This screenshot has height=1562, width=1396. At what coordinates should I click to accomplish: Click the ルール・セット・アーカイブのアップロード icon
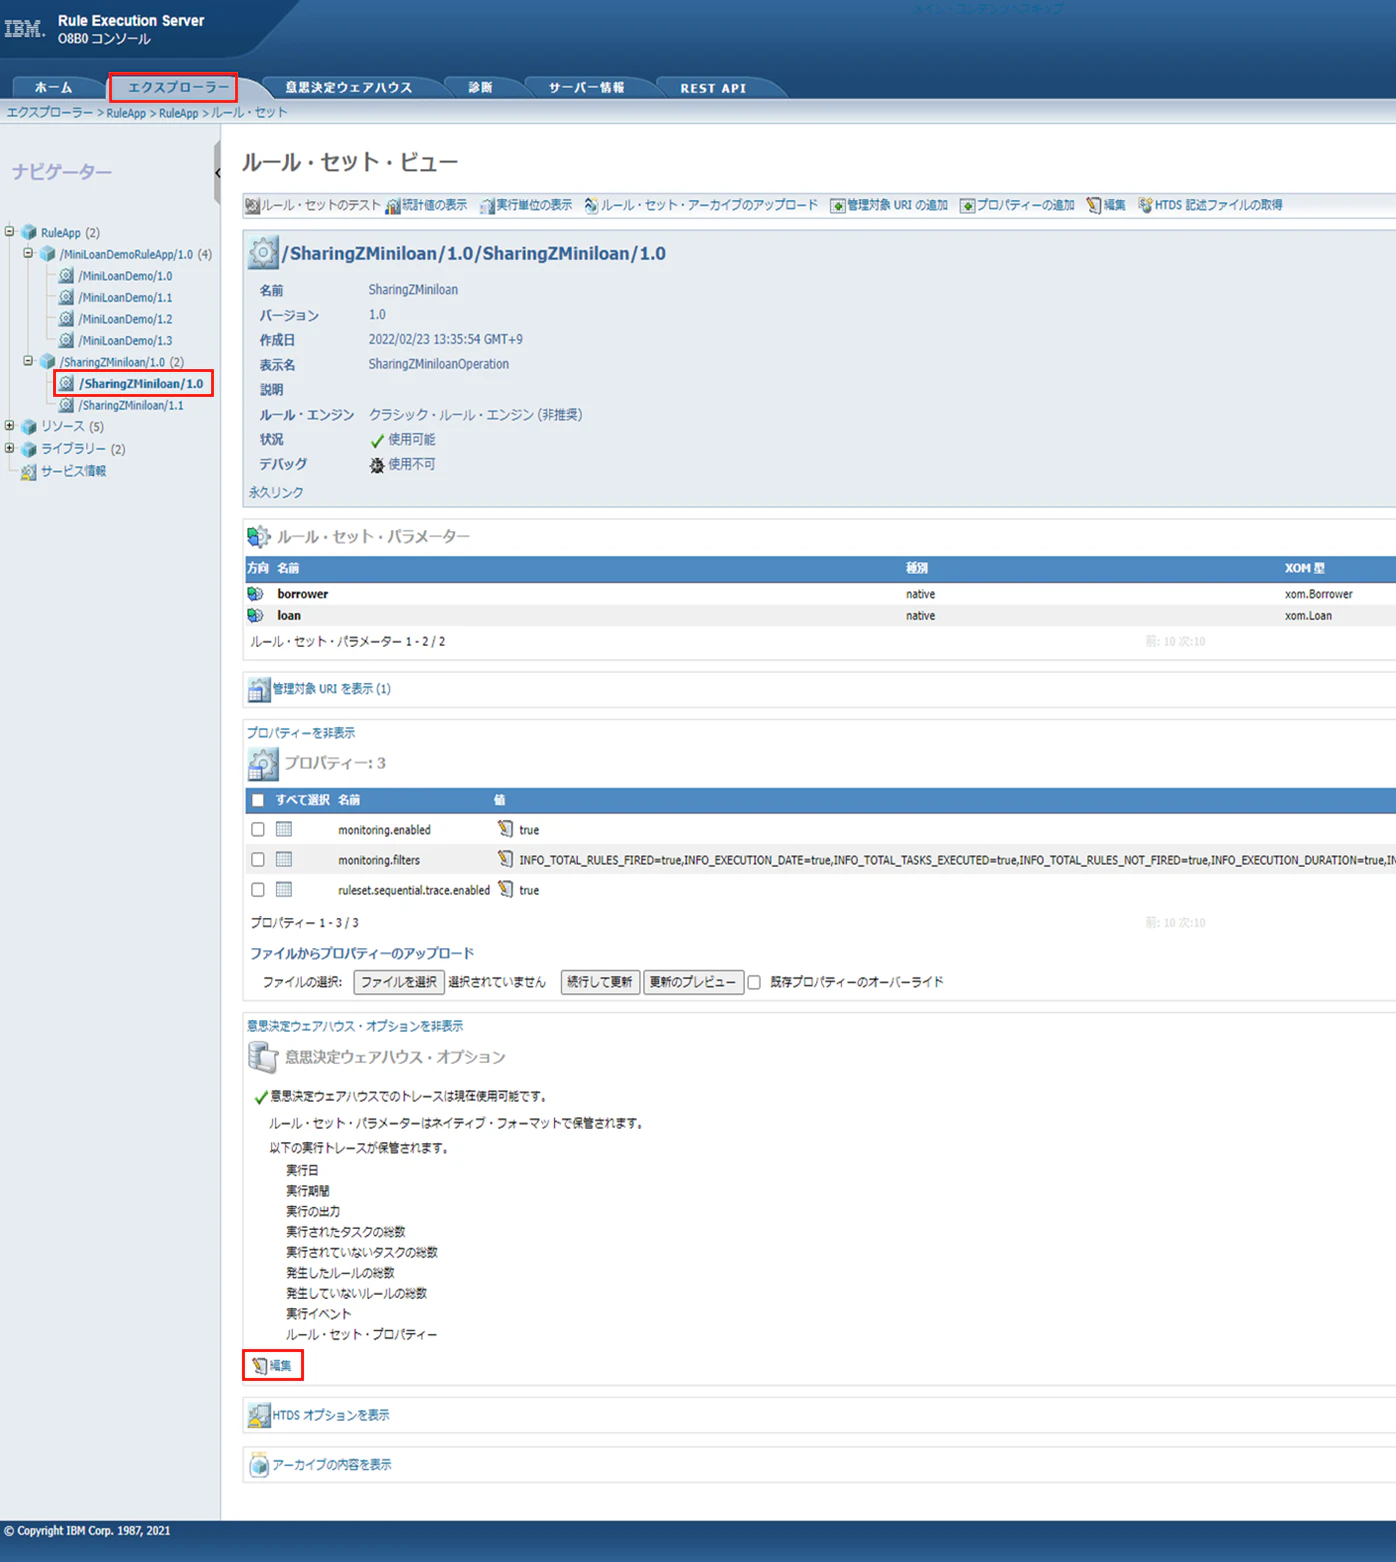pyautogui.click(x=591, y=205)
